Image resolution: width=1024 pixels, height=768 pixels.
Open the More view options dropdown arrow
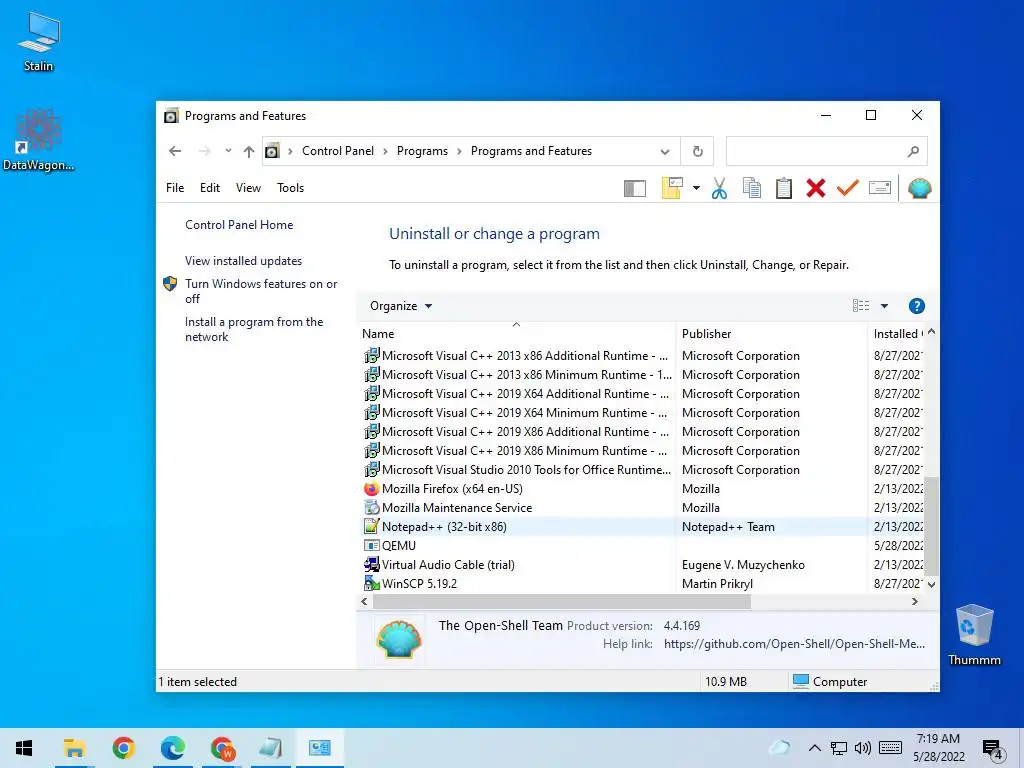tap(884, 306)
